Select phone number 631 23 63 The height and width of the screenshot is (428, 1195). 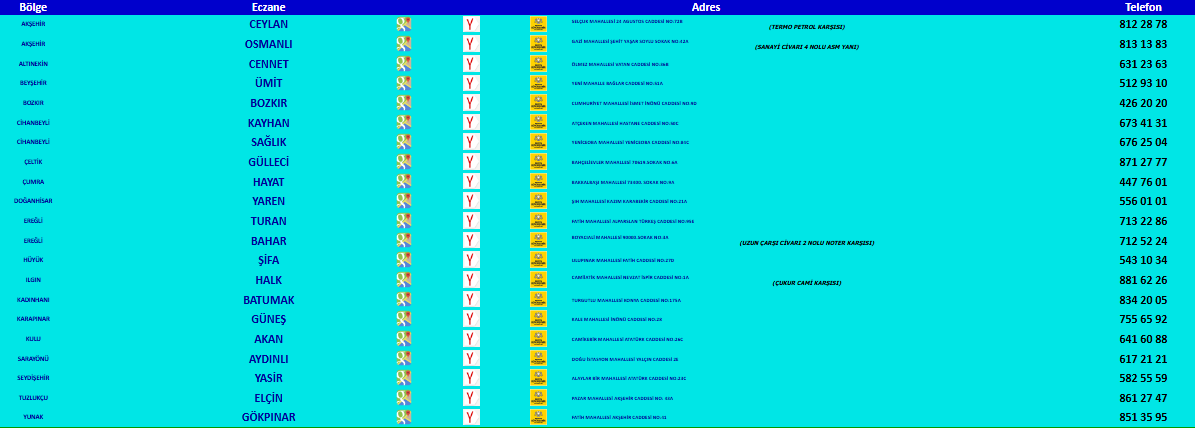(x=1143, y=64)
